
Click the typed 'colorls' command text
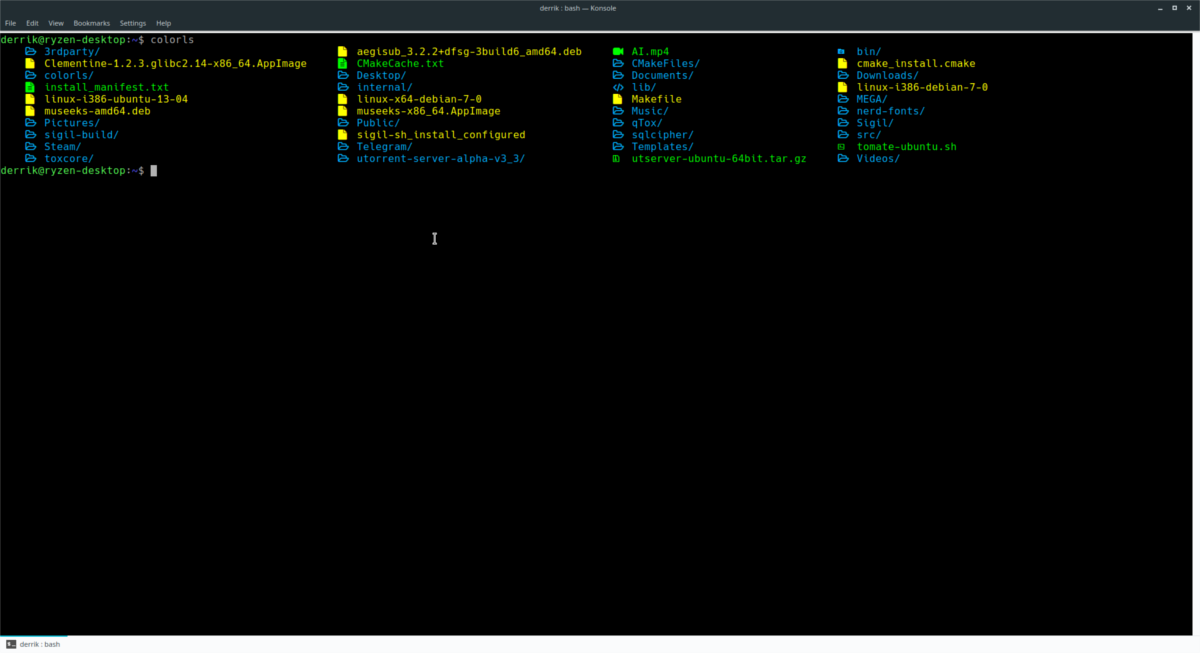click(x=172, y=39)
